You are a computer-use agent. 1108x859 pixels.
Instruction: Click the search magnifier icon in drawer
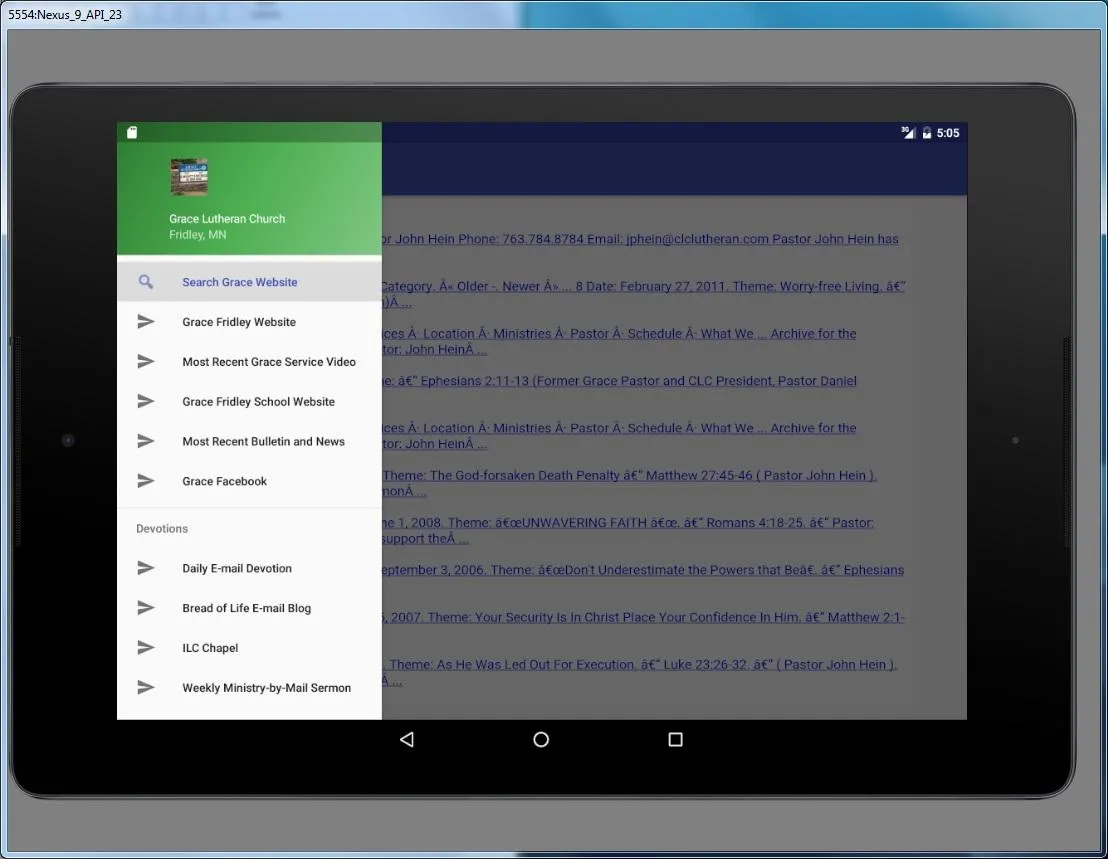[146, 282]
